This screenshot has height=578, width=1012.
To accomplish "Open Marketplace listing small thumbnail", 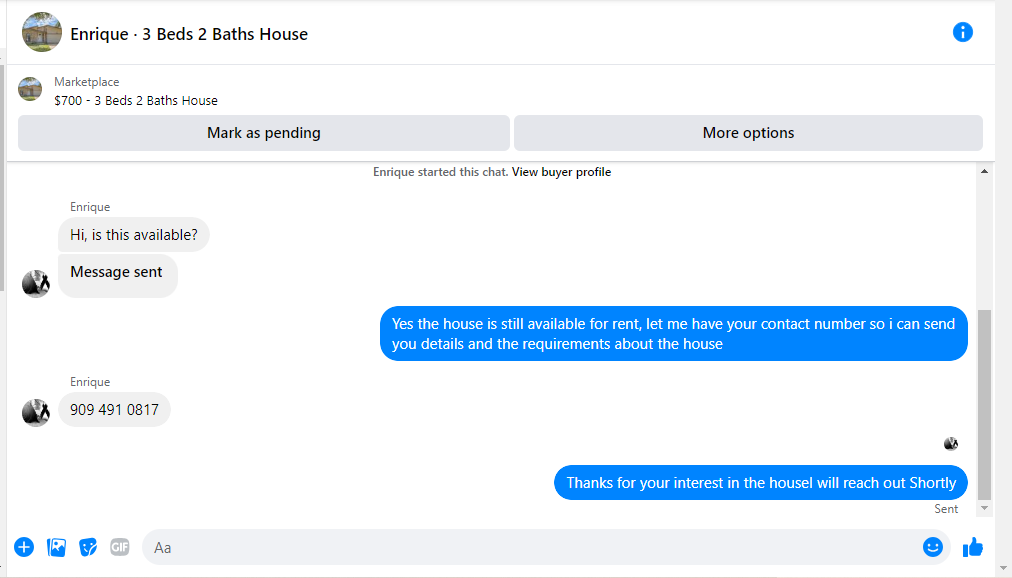I will pyautogui.click(x=30, y=89).
